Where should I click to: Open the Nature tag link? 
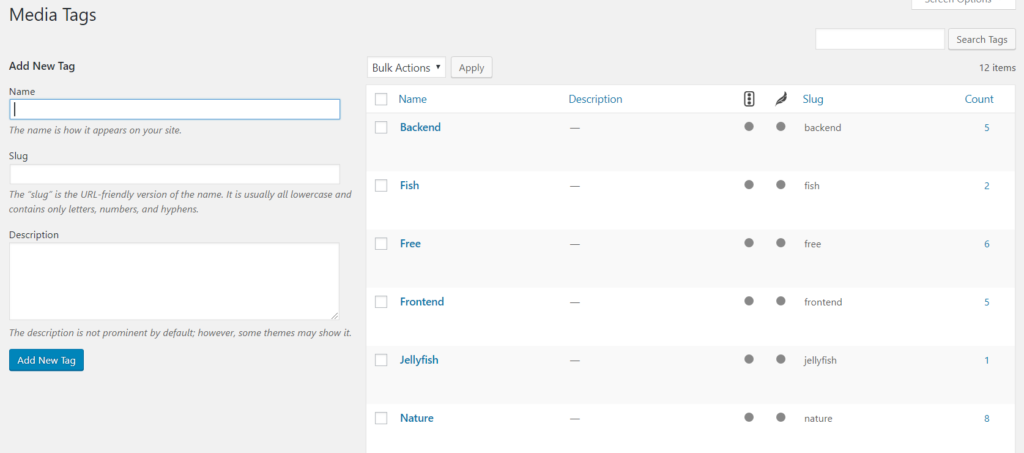[417, 418]
